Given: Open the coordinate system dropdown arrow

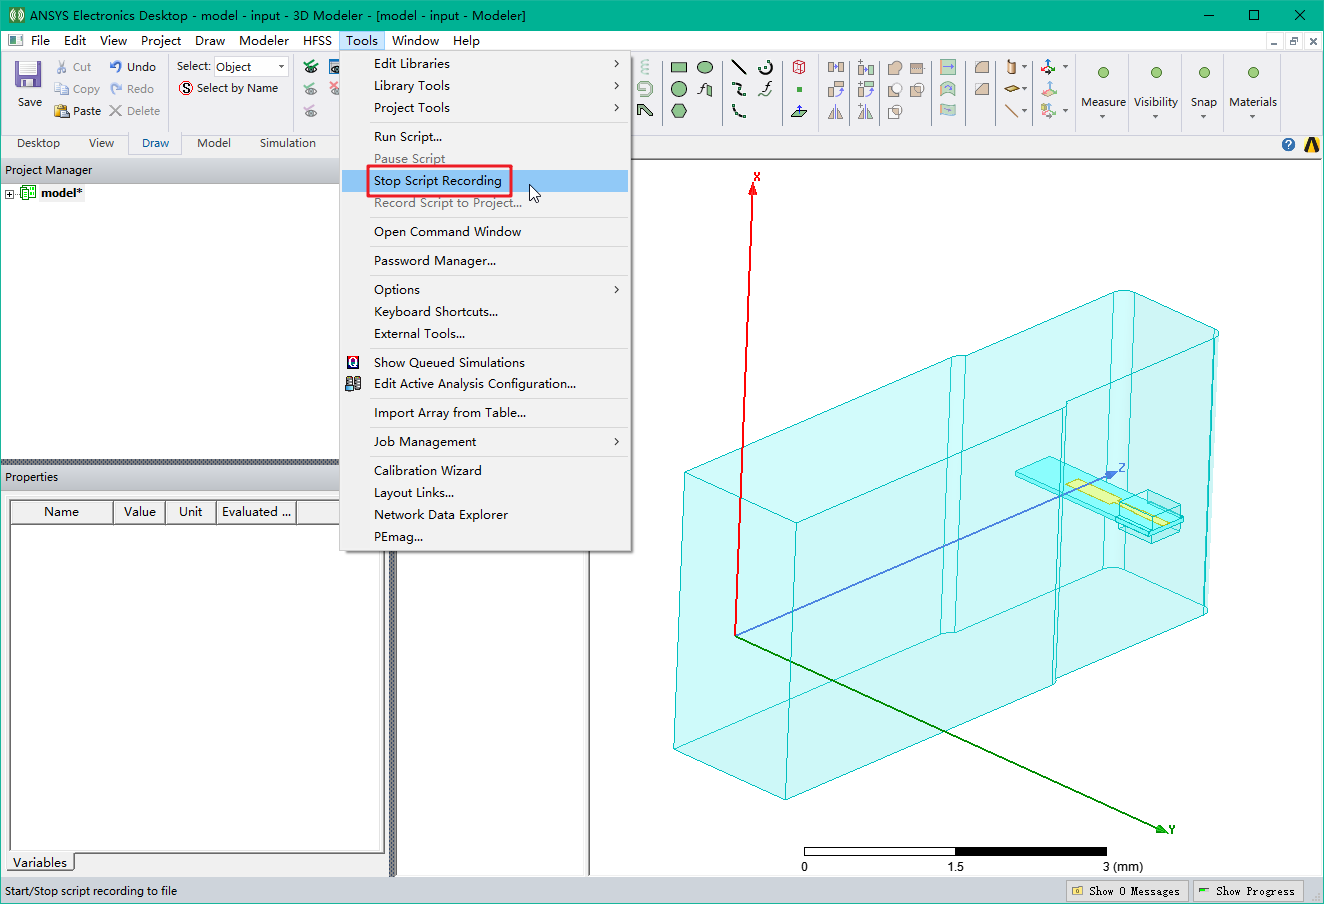Looking at the screenshot, I should click(x=1065, y=67).
